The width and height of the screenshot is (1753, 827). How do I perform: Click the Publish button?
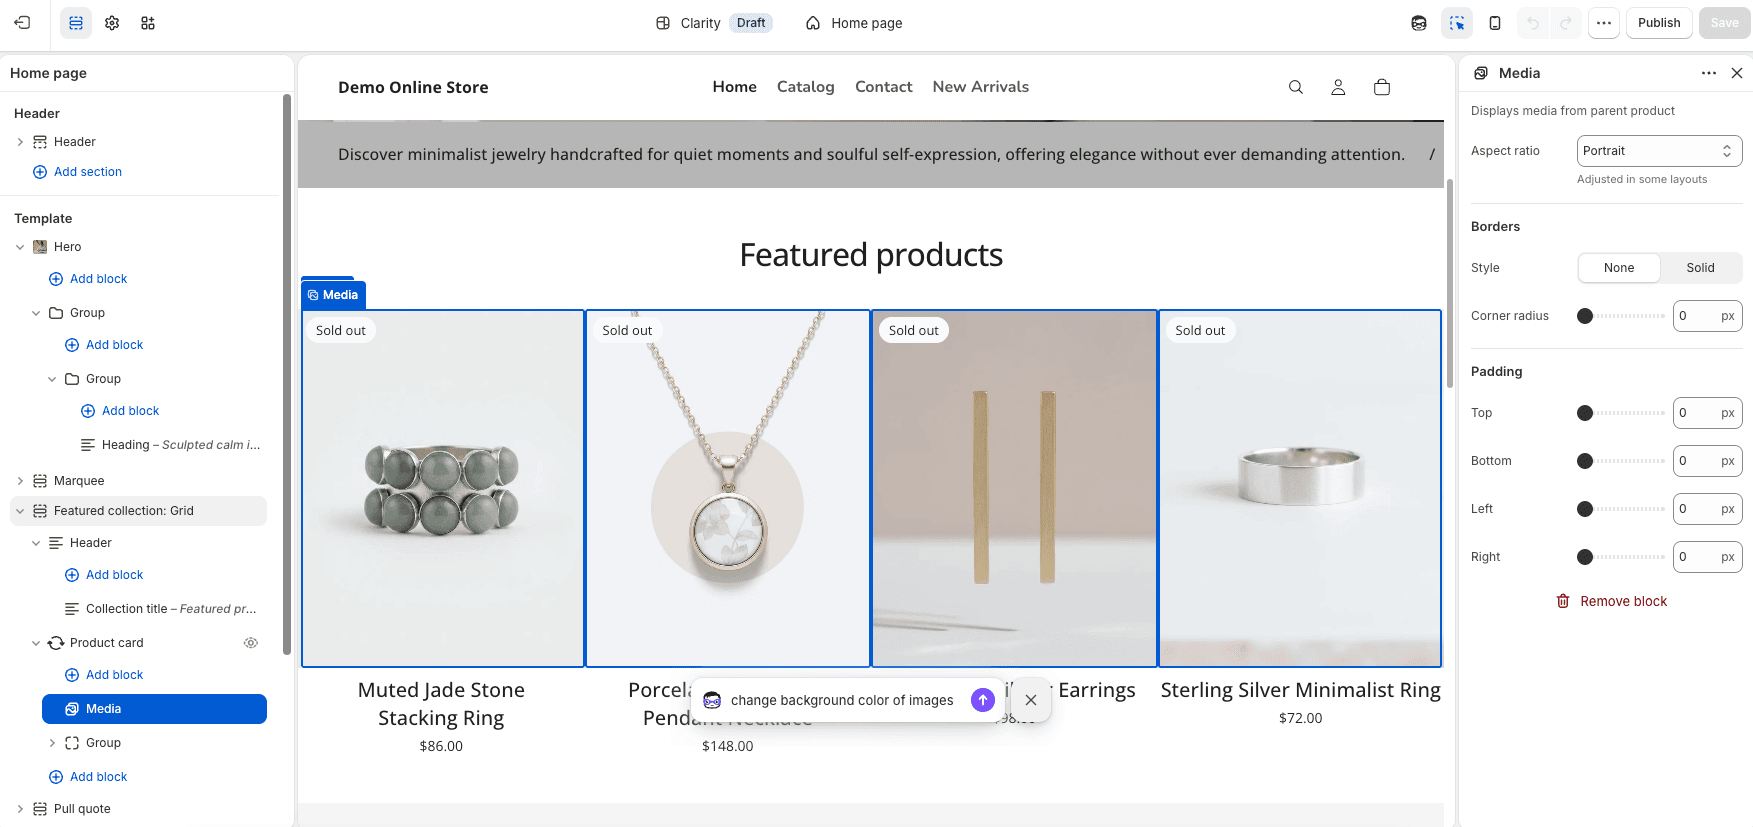[x=1659, y=23]
